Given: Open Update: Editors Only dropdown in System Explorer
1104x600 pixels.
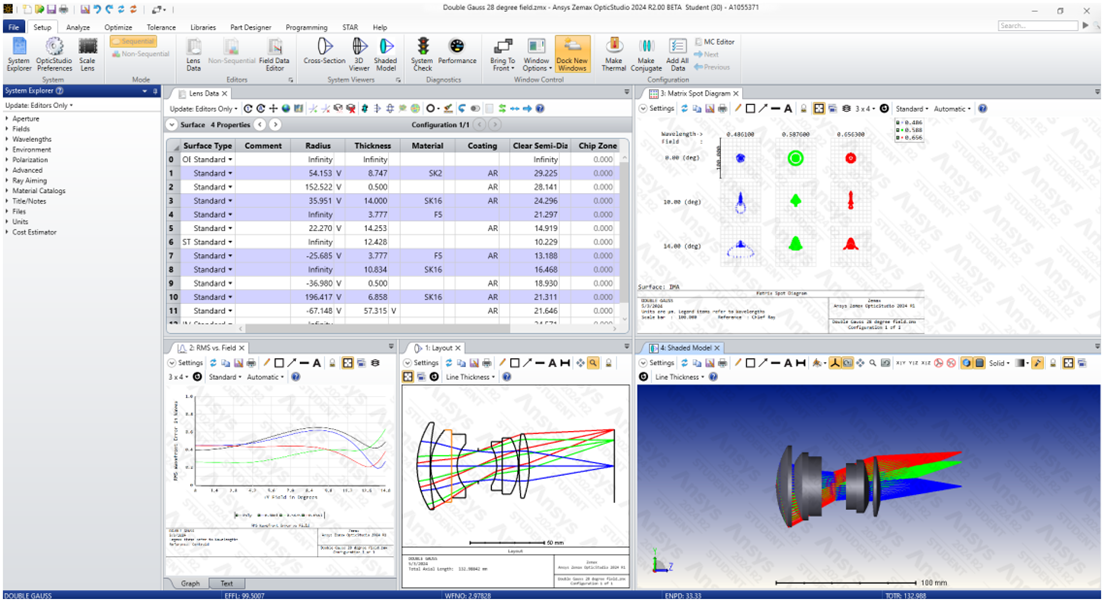Looking at the screenshot, I should pyautogui.click(x=38, y=105).
